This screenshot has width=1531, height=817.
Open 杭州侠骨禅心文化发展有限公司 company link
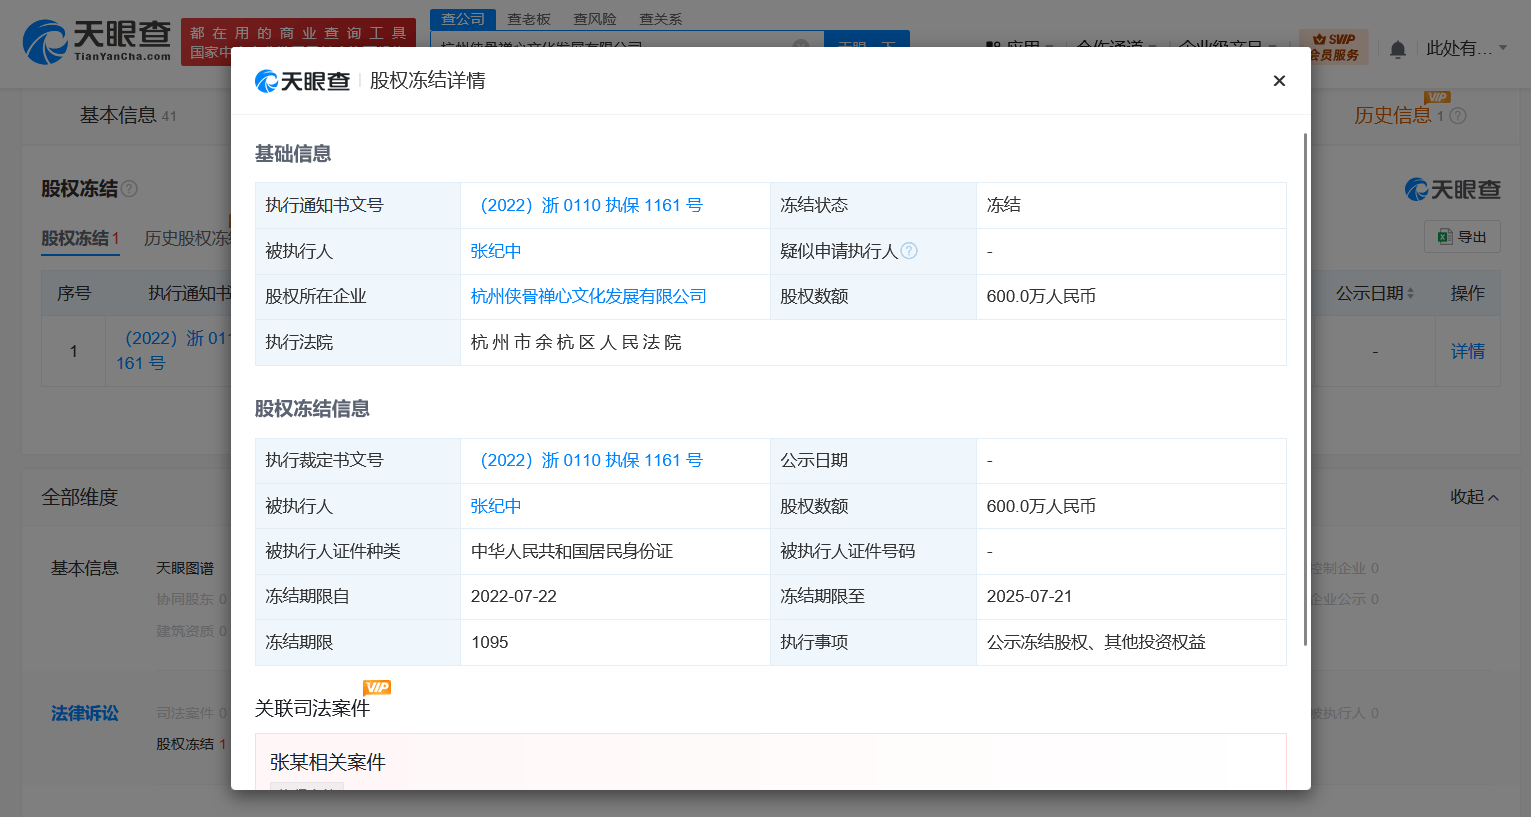click(588, 296)
